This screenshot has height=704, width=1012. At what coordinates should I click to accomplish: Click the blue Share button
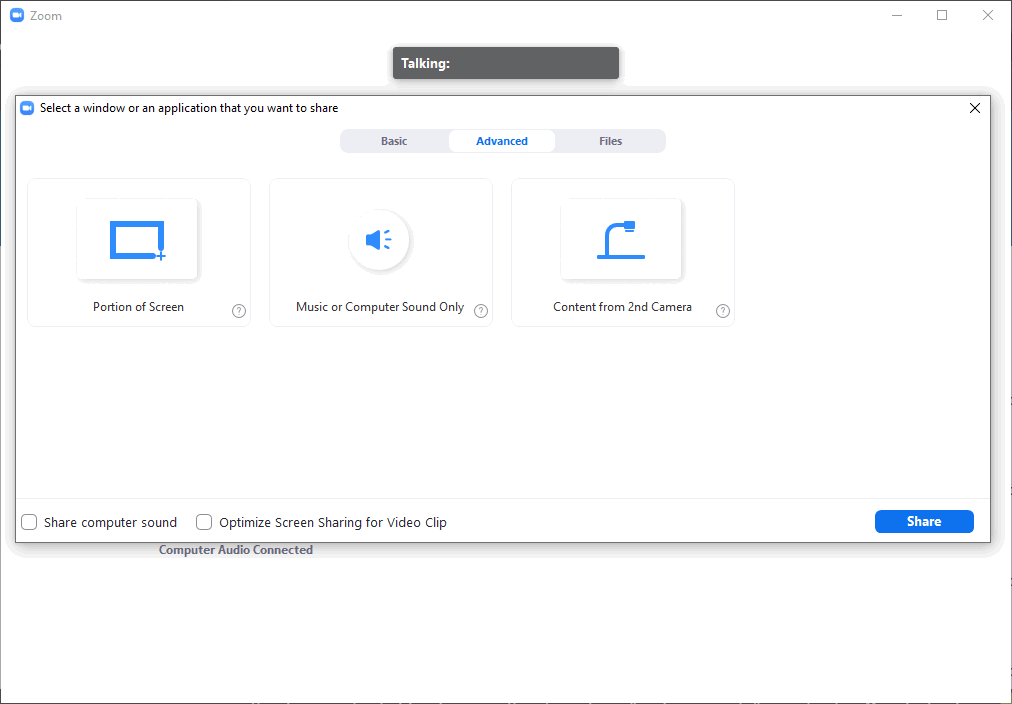[x=923, y=521]
